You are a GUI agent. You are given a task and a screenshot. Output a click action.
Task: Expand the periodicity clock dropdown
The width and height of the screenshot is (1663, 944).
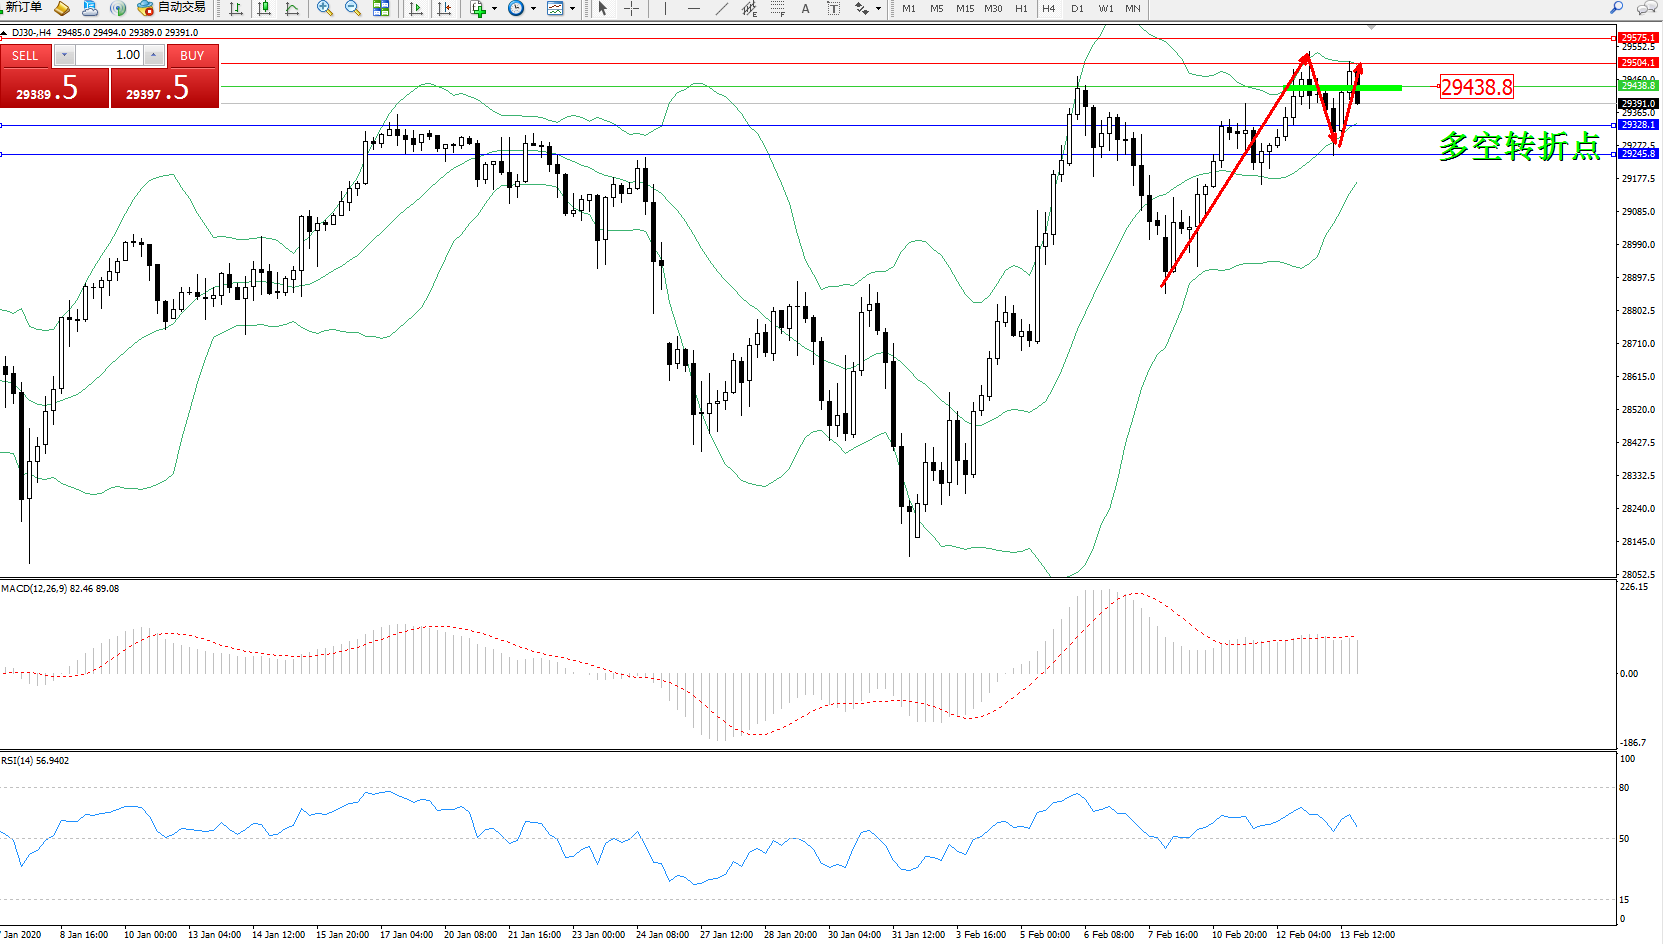(533, 9)
